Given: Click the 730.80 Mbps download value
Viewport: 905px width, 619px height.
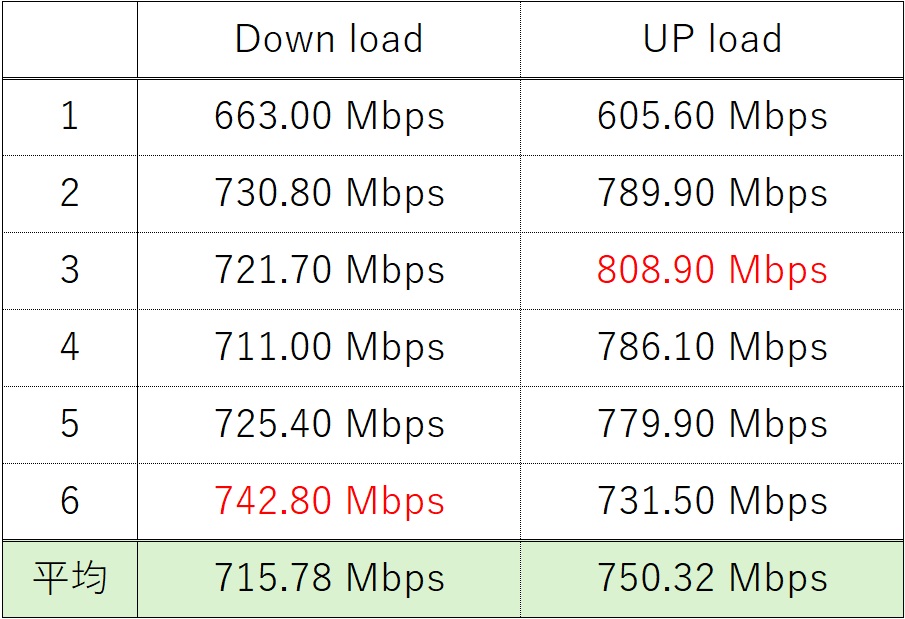Looking at the screenshot, I should 329,193.
